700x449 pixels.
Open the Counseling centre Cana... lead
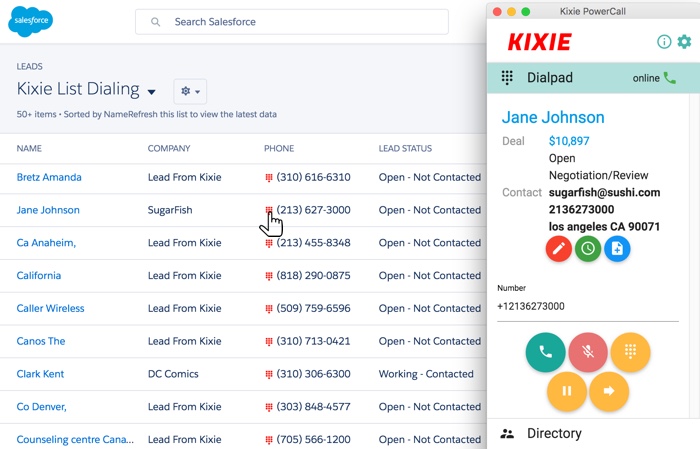coord(75,440)
